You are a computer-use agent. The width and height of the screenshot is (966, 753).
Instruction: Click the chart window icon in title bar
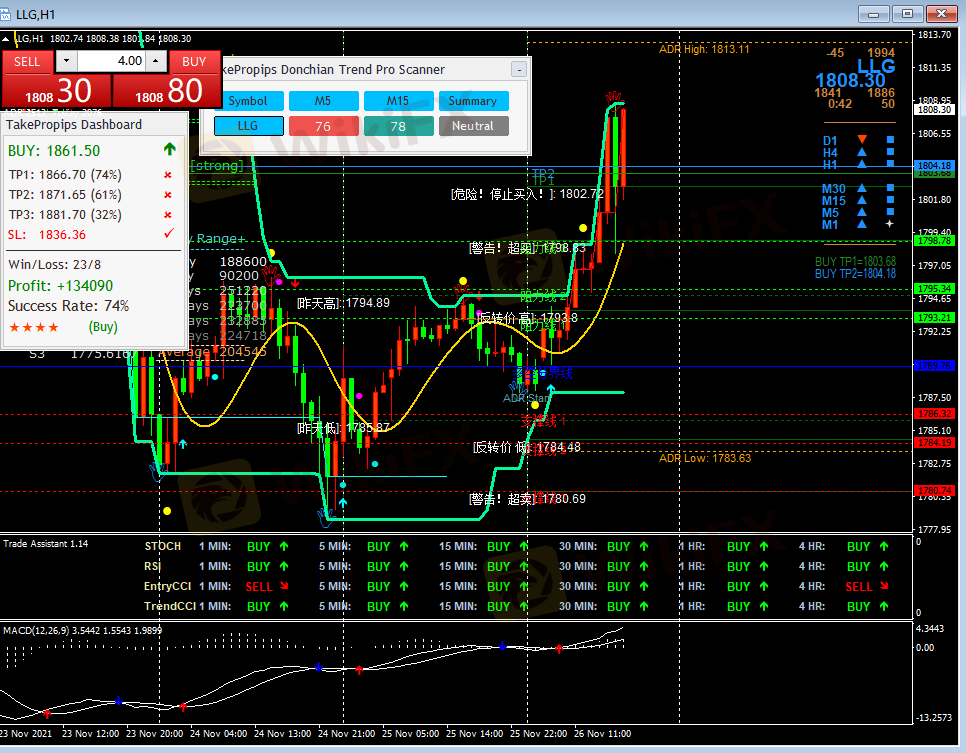click(x=8, y=13)
